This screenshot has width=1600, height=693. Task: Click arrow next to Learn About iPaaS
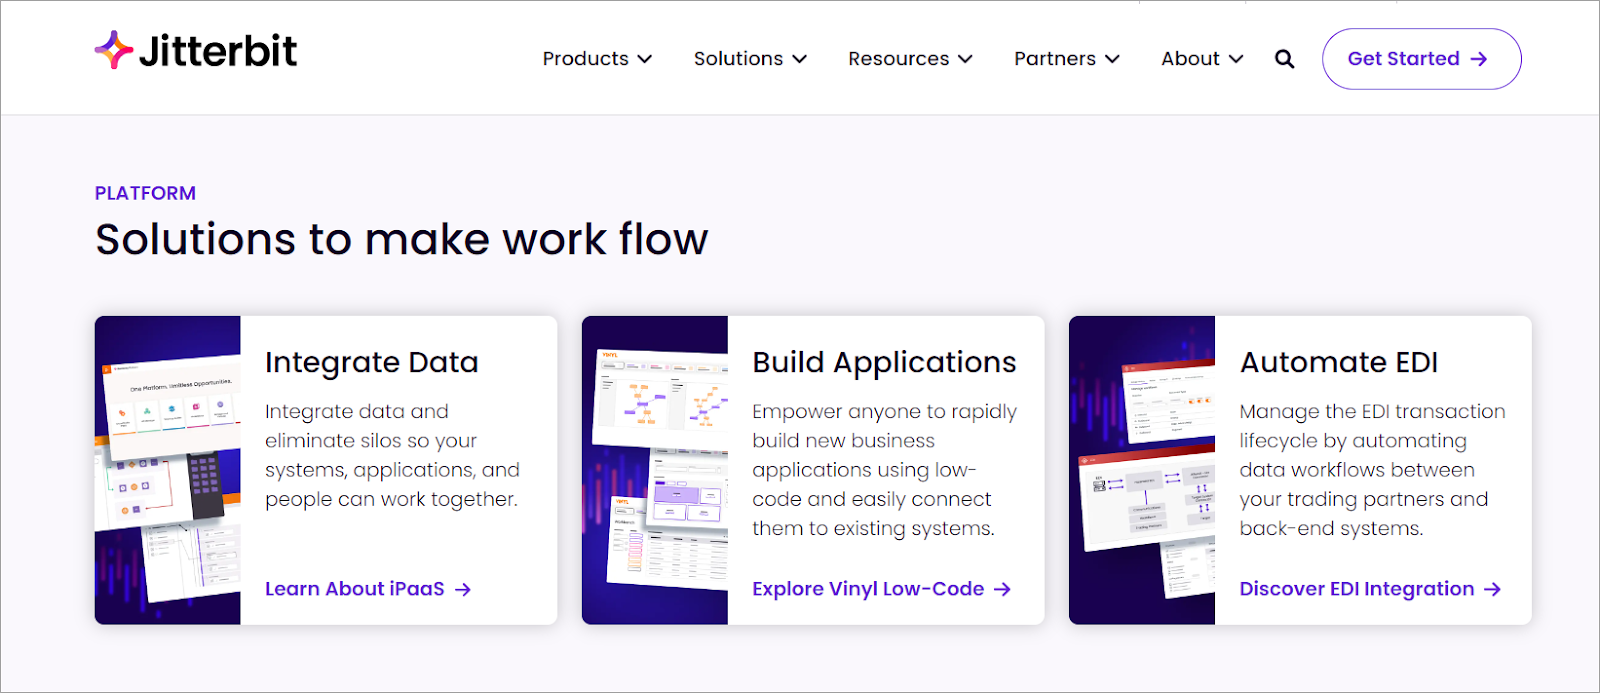tap(463, 590)
